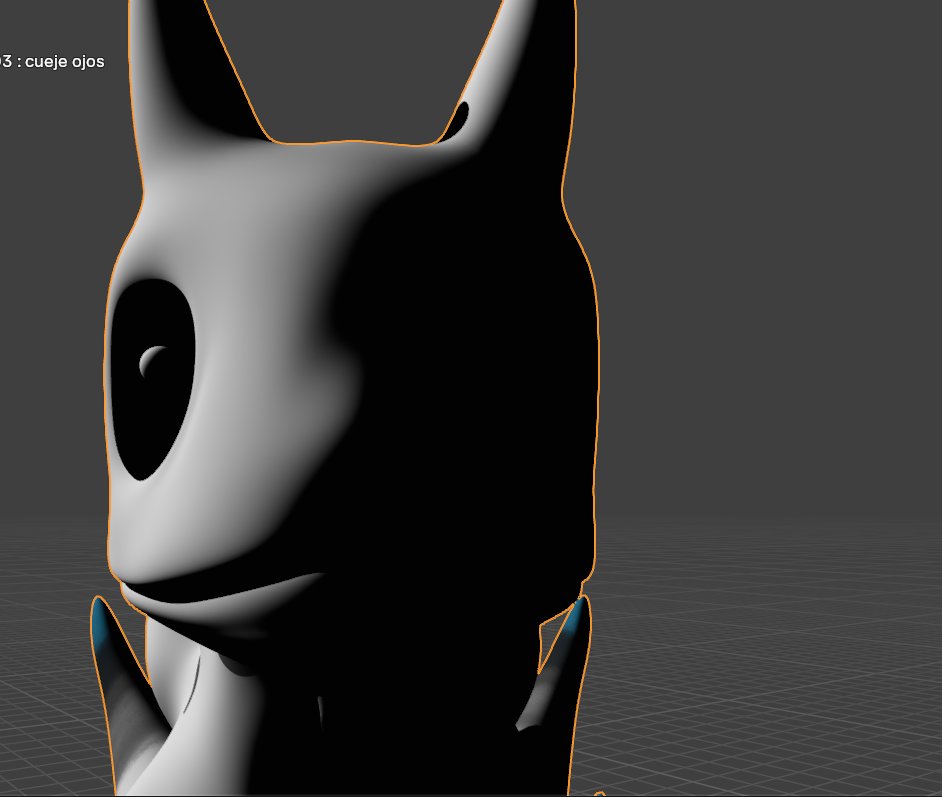Viewport: 942px width, 797px height.
Task: Click the empty viewport space between the ears
Action: point(354,66)
